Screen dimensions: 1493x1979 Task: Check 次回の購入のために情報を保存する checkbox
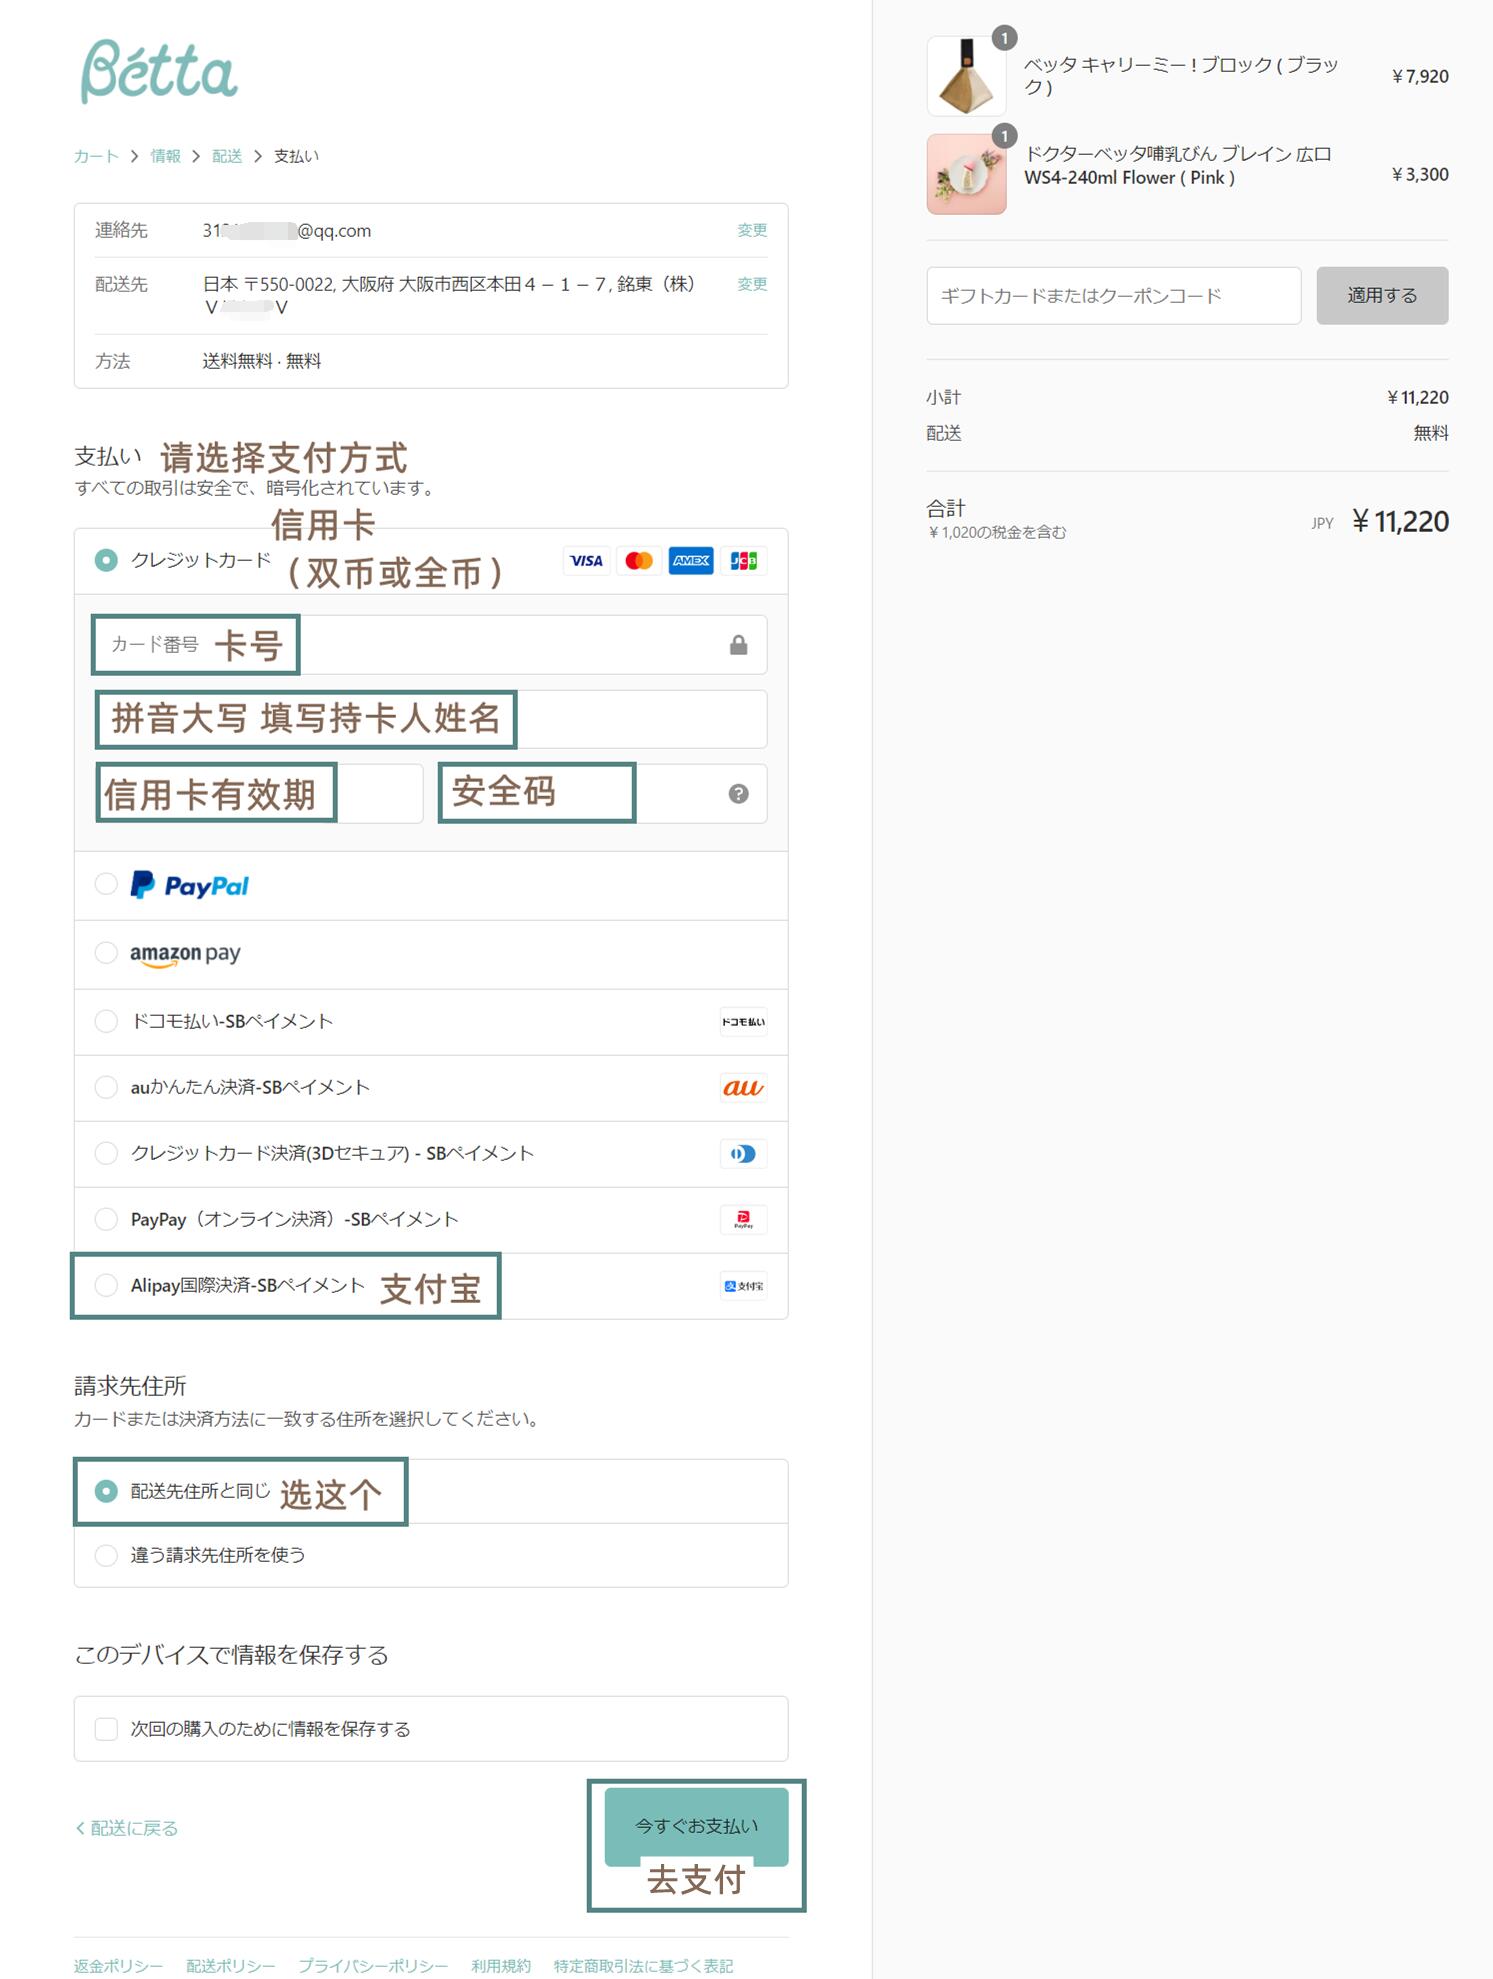106,1729
